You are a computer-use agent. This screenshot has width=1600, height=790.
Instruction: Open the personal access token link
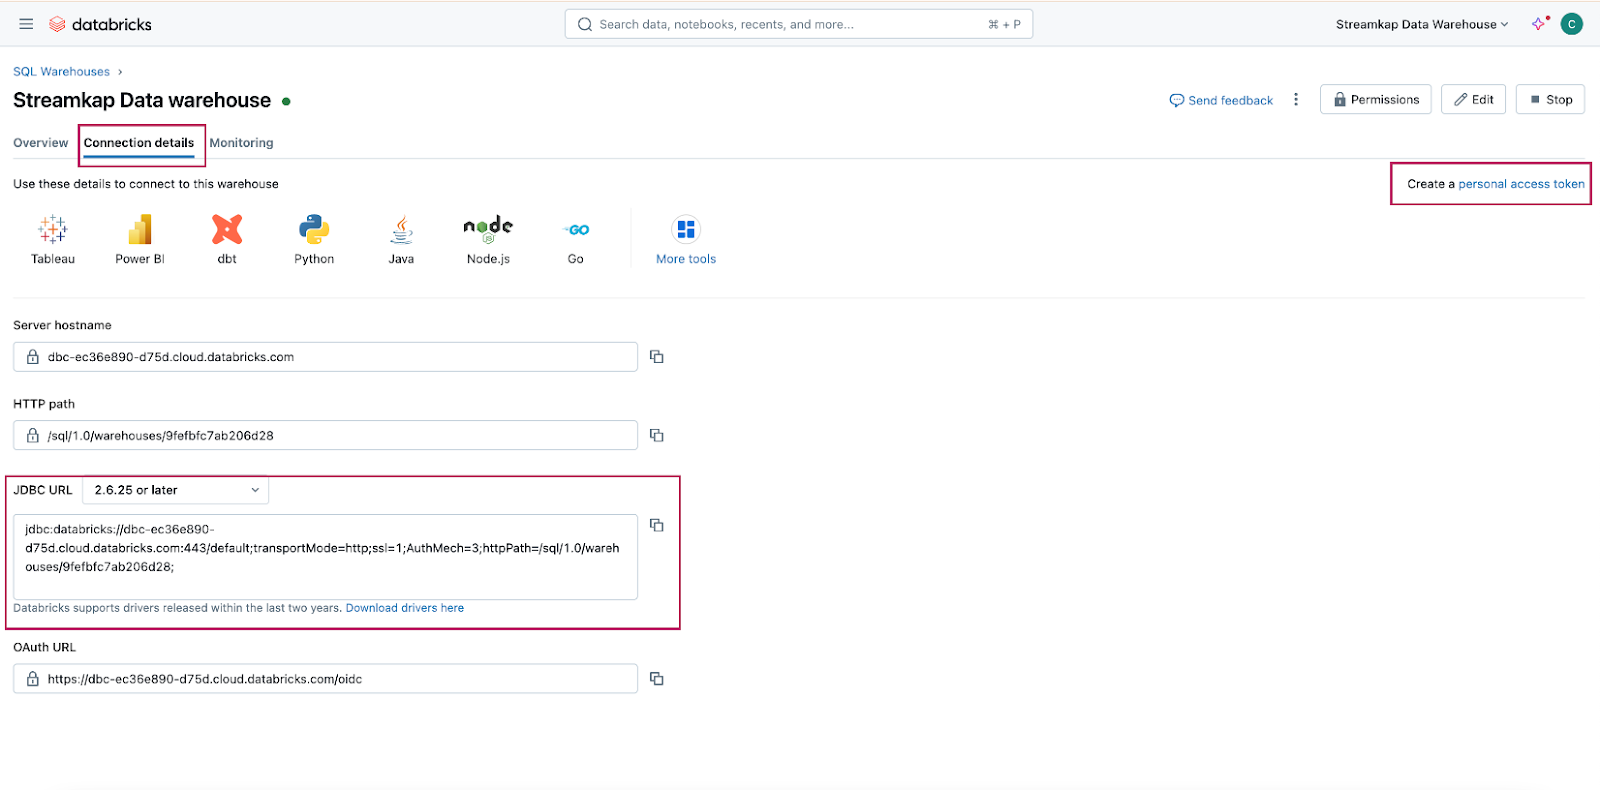1521,184
